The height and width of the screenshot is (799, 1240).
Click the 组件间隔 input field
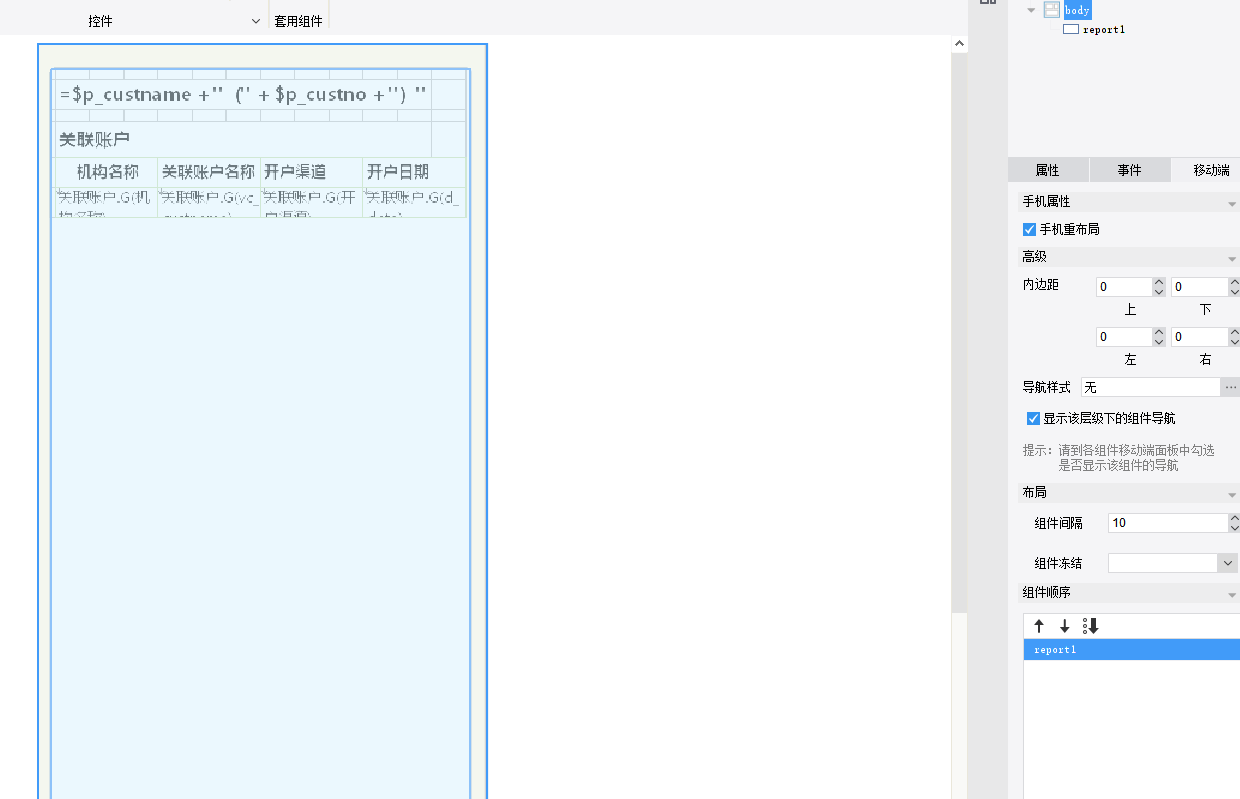(1167, 523)
